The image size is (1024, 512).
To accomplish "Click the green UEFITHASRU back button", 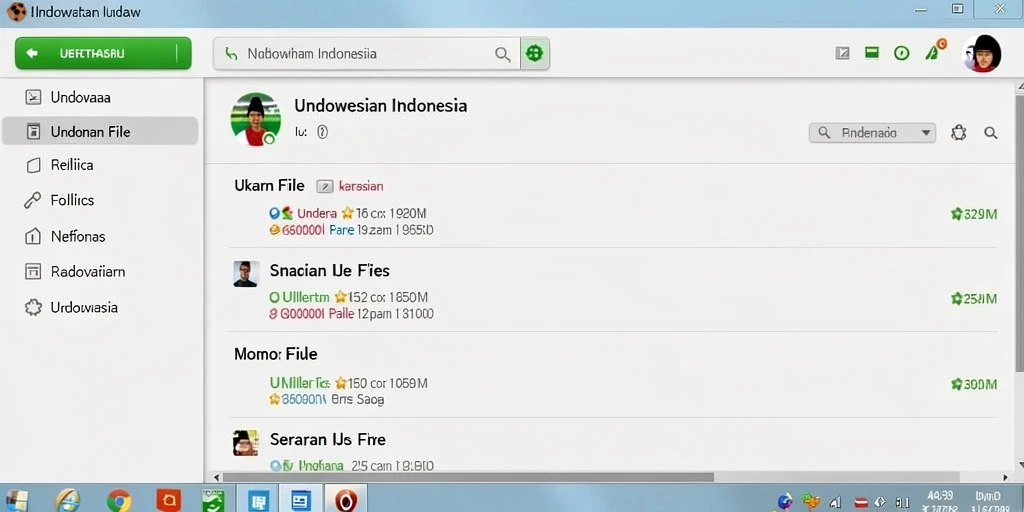I will (103, 54).
